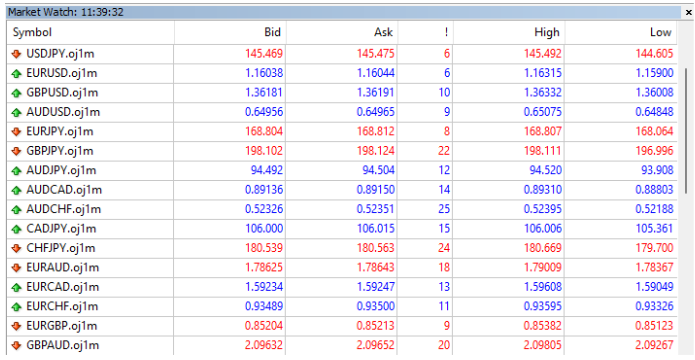695x360 pixels.
Task: Select the EURUSD.oj1m symbol name
Action: [x=62, y=74]
